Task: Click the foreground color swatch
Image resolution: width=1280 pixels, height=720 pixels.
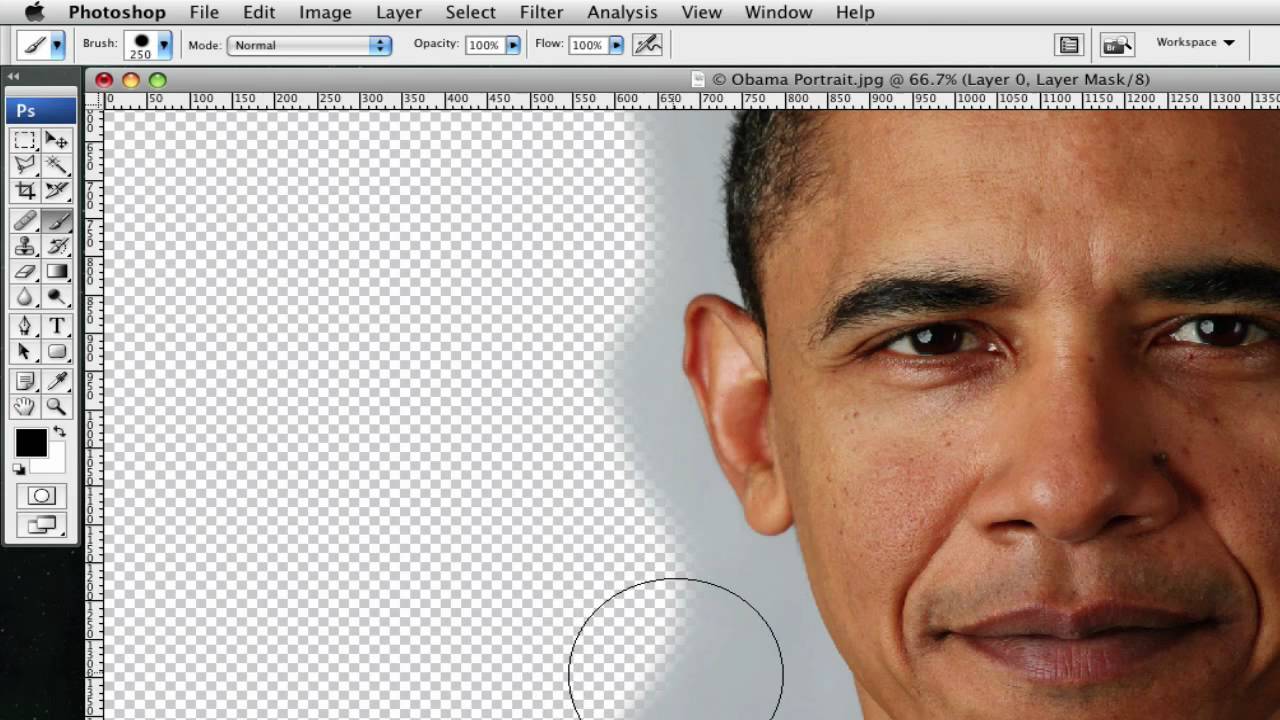Action: tap(30, 443)
